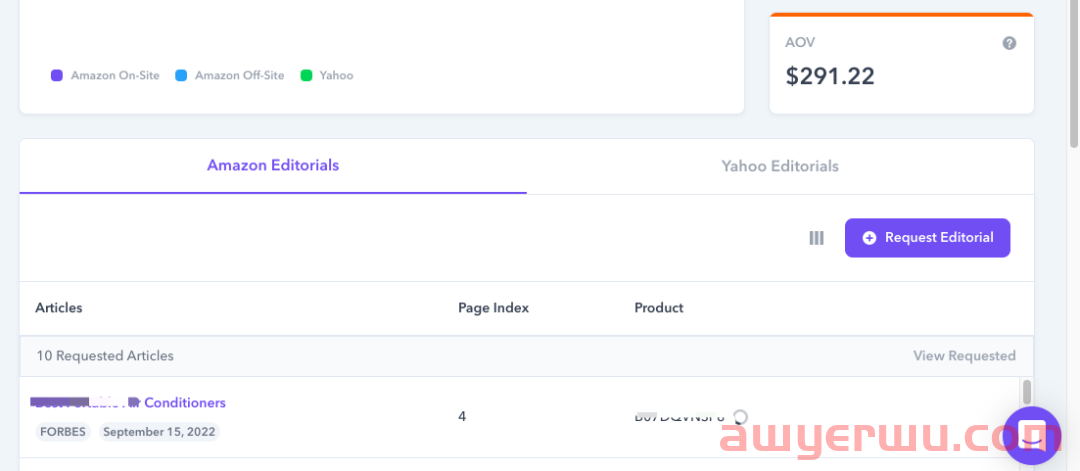Image resolution: width=1080 pixels, height=471 pixels.
Task: Switch to the Yahoo Editorials tab
Action: pyautogui.click(x=780, y=166)
